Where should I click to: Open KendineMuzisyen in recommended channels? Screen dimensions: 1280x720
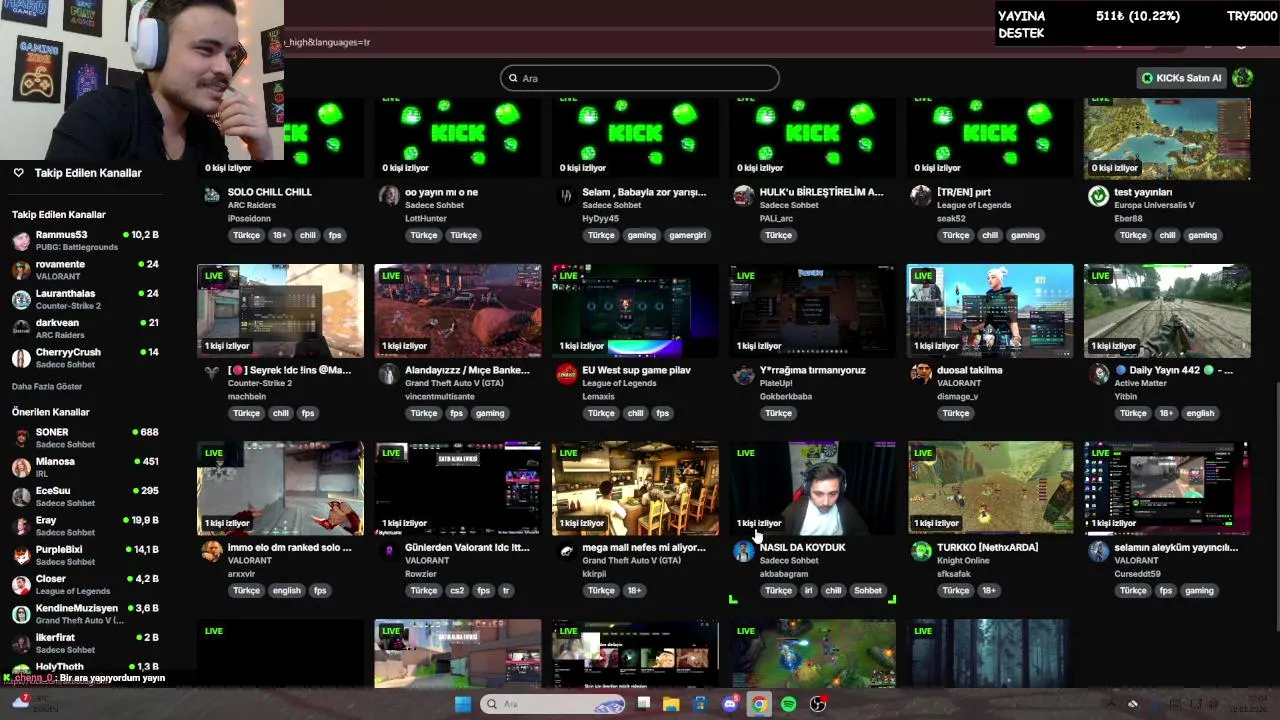77,608
